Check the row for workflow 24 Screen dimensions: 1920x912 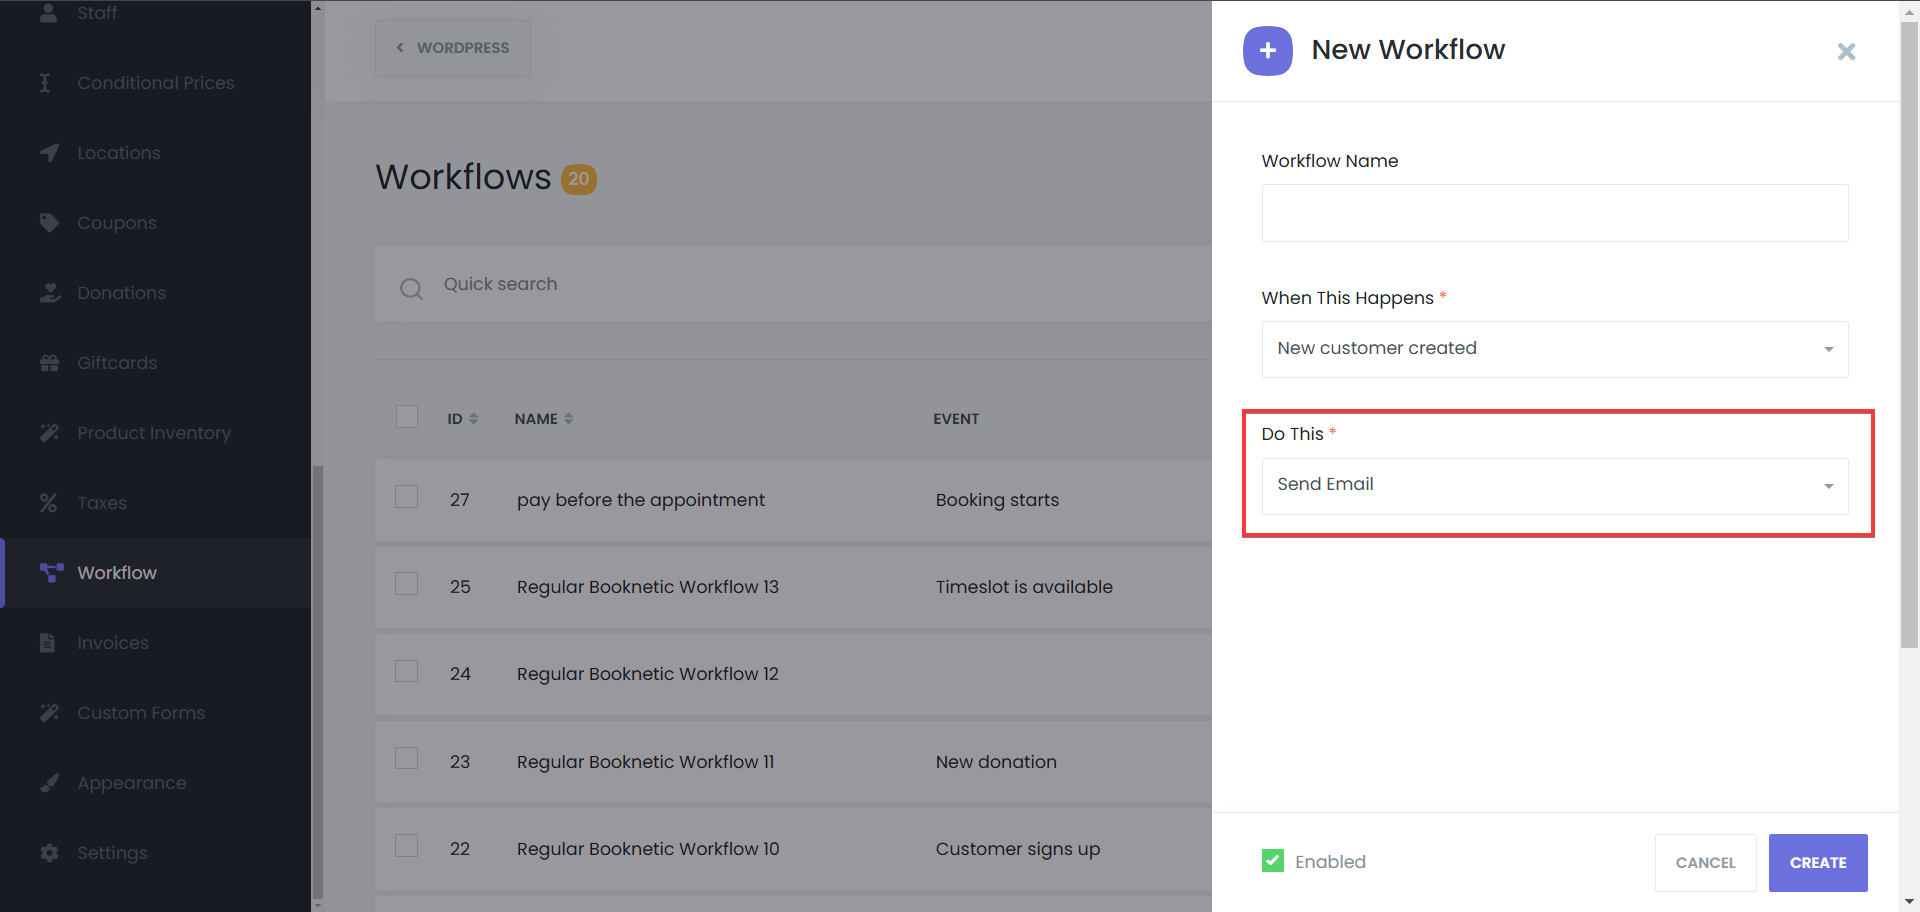407,671
